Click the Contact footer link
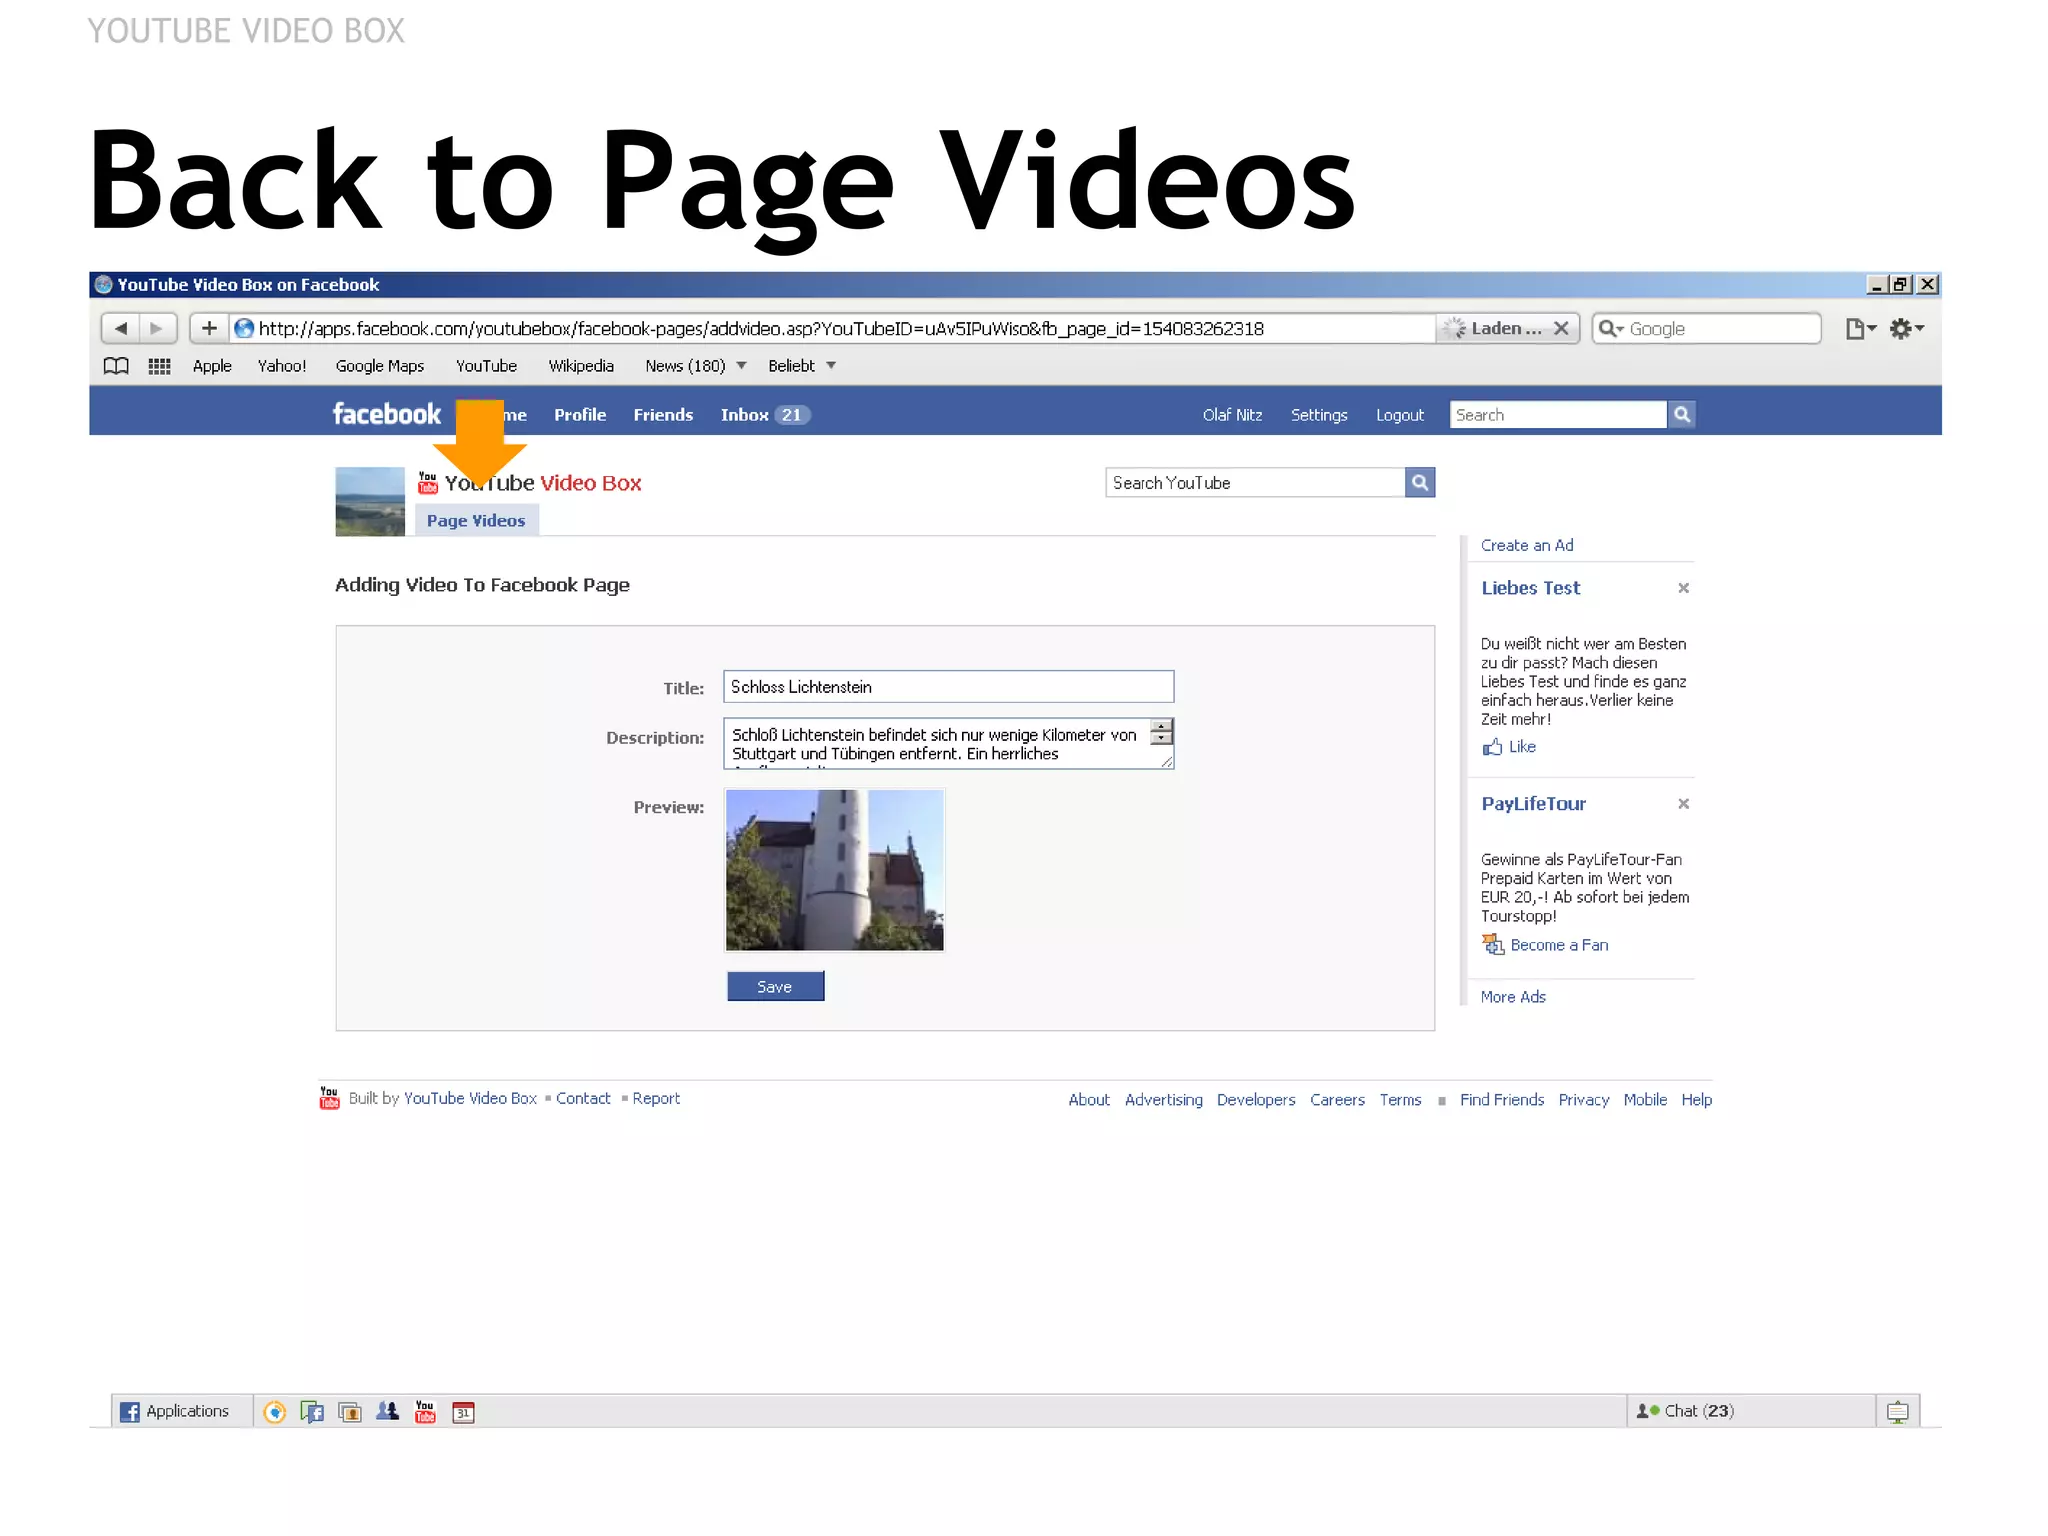2048x1536 pixels. coord(583,1098)
